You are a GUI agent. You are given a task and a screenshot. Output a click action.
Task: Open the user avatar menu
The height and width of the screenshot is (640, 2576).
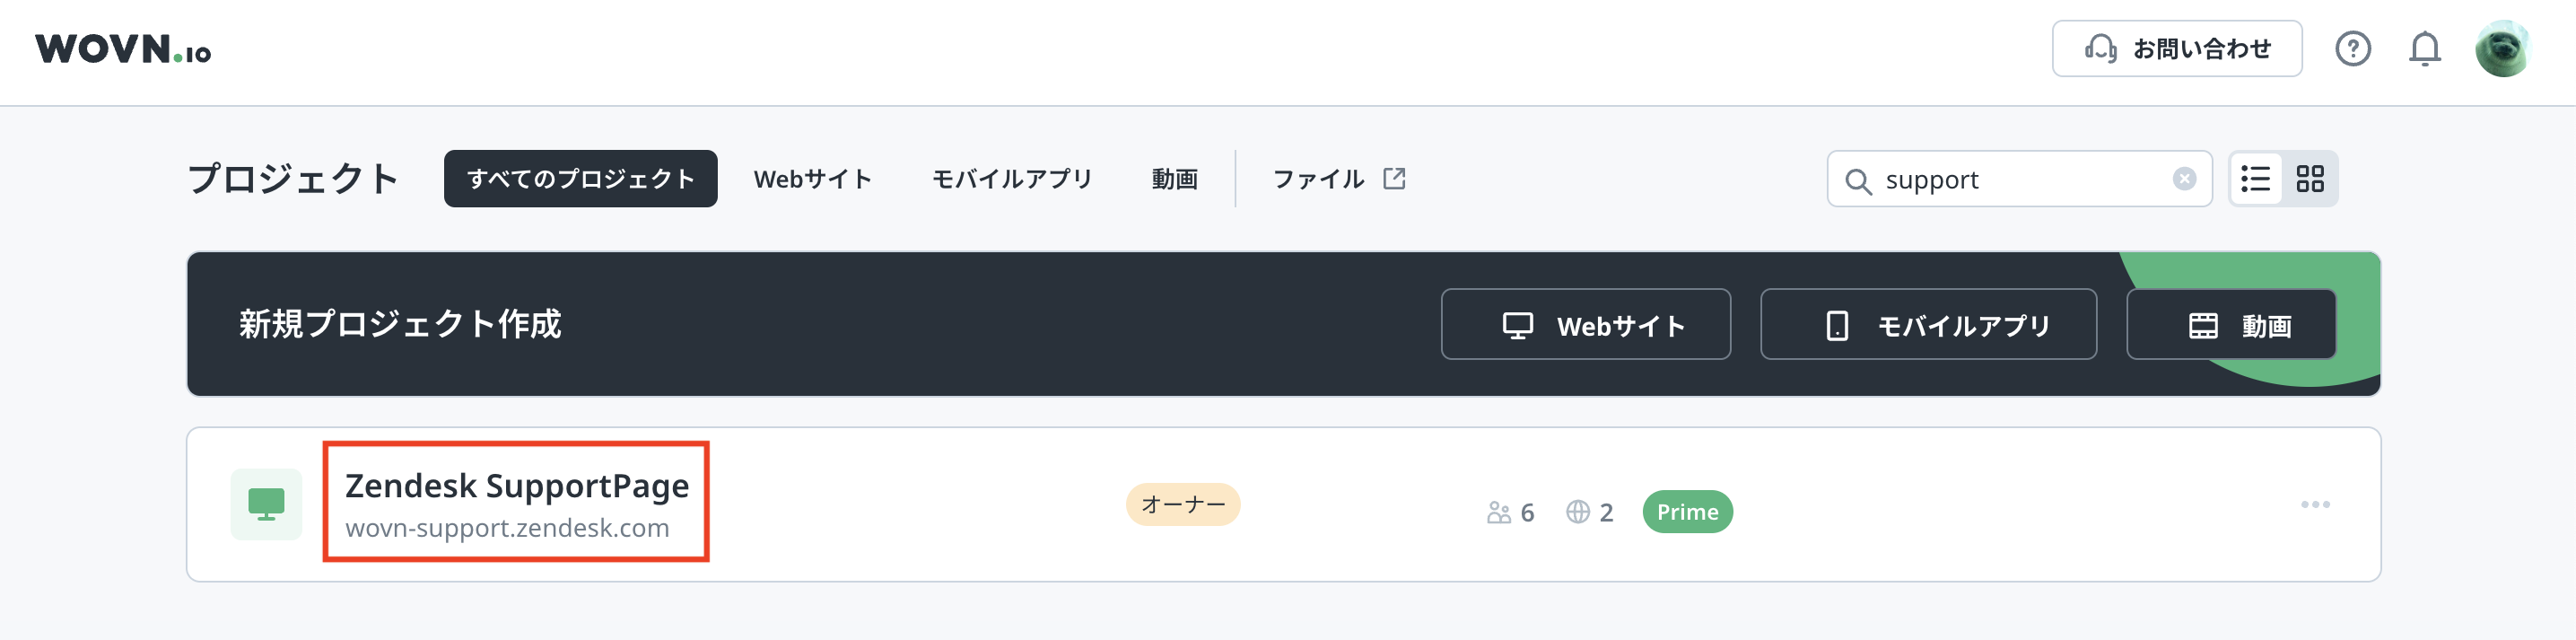tap(2502, 48)
